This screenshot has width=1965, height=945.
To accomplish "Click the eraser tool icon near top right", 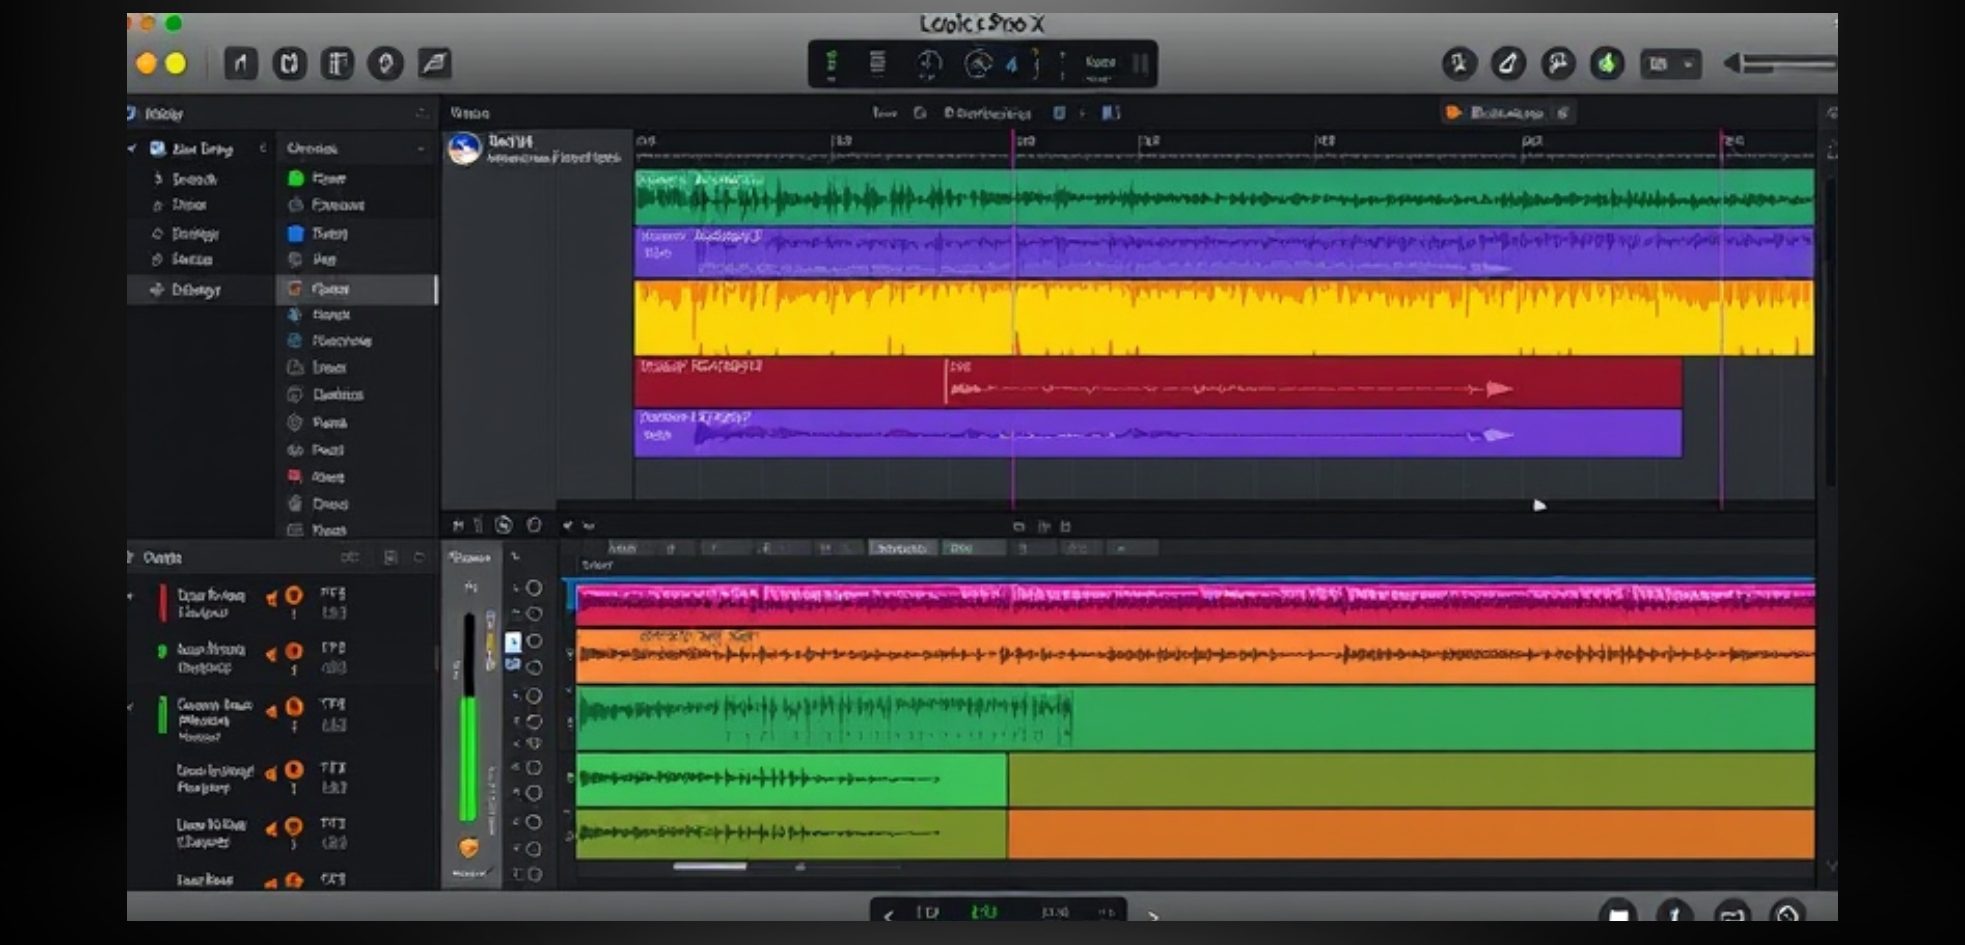I will point(1507,62).
